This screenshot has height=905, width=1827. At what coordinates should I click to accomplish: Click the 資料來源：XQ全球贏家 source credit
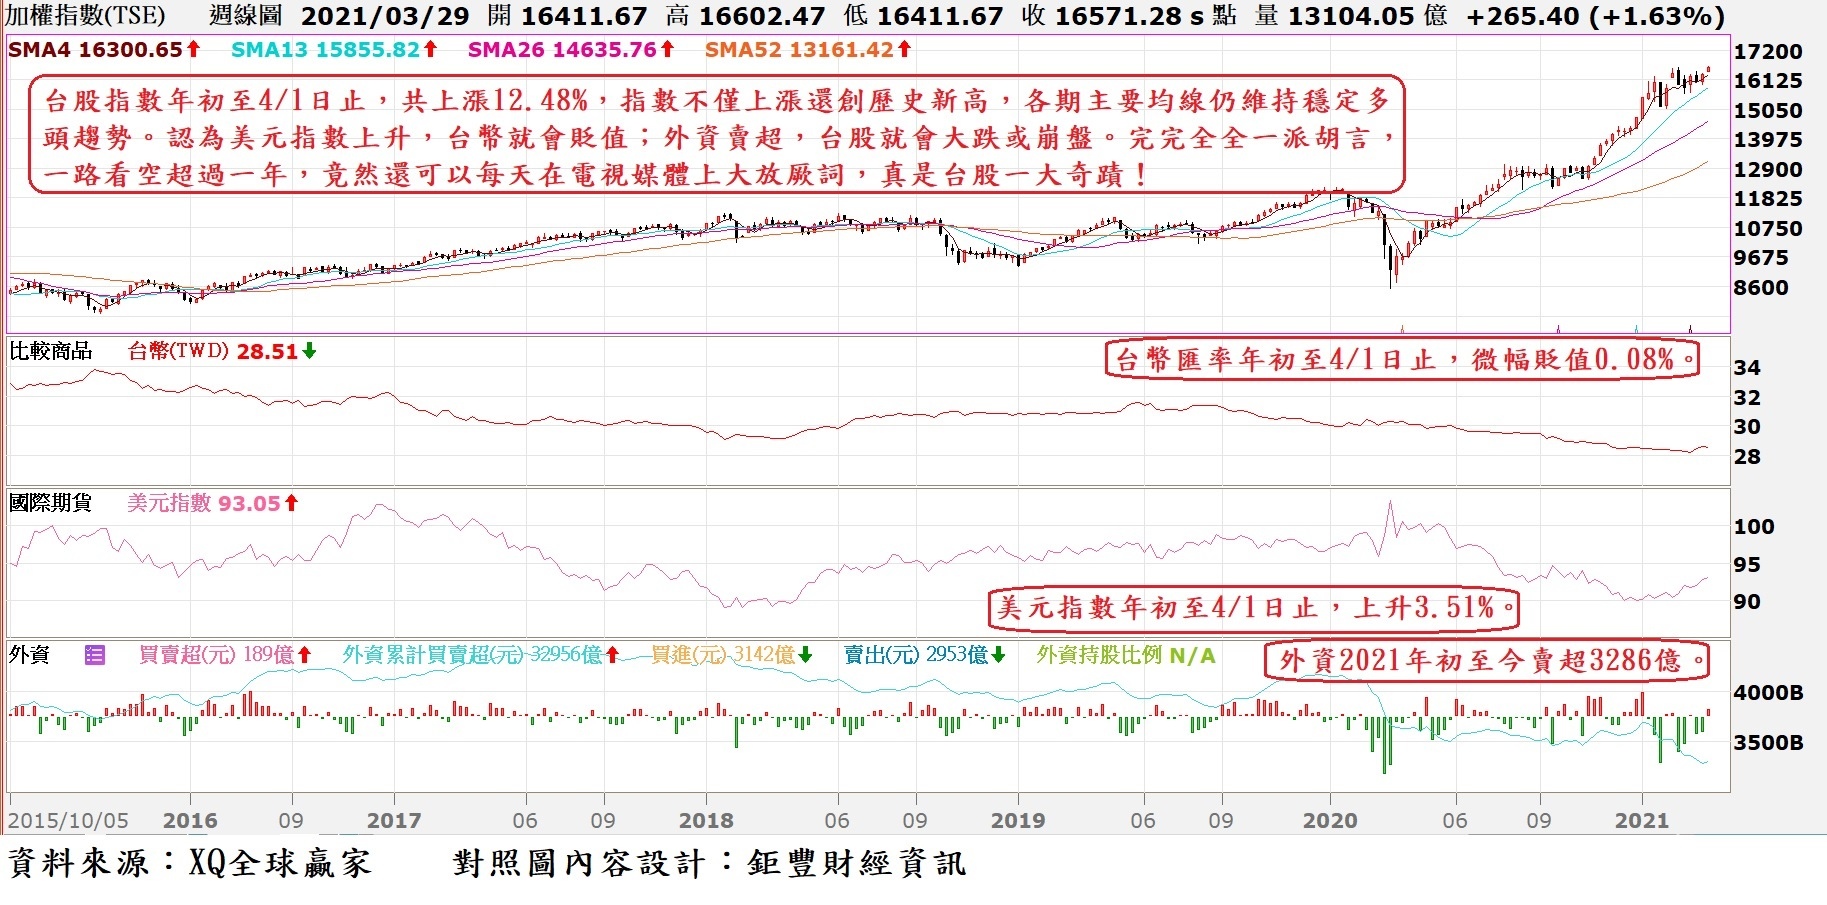click(190, 864)
